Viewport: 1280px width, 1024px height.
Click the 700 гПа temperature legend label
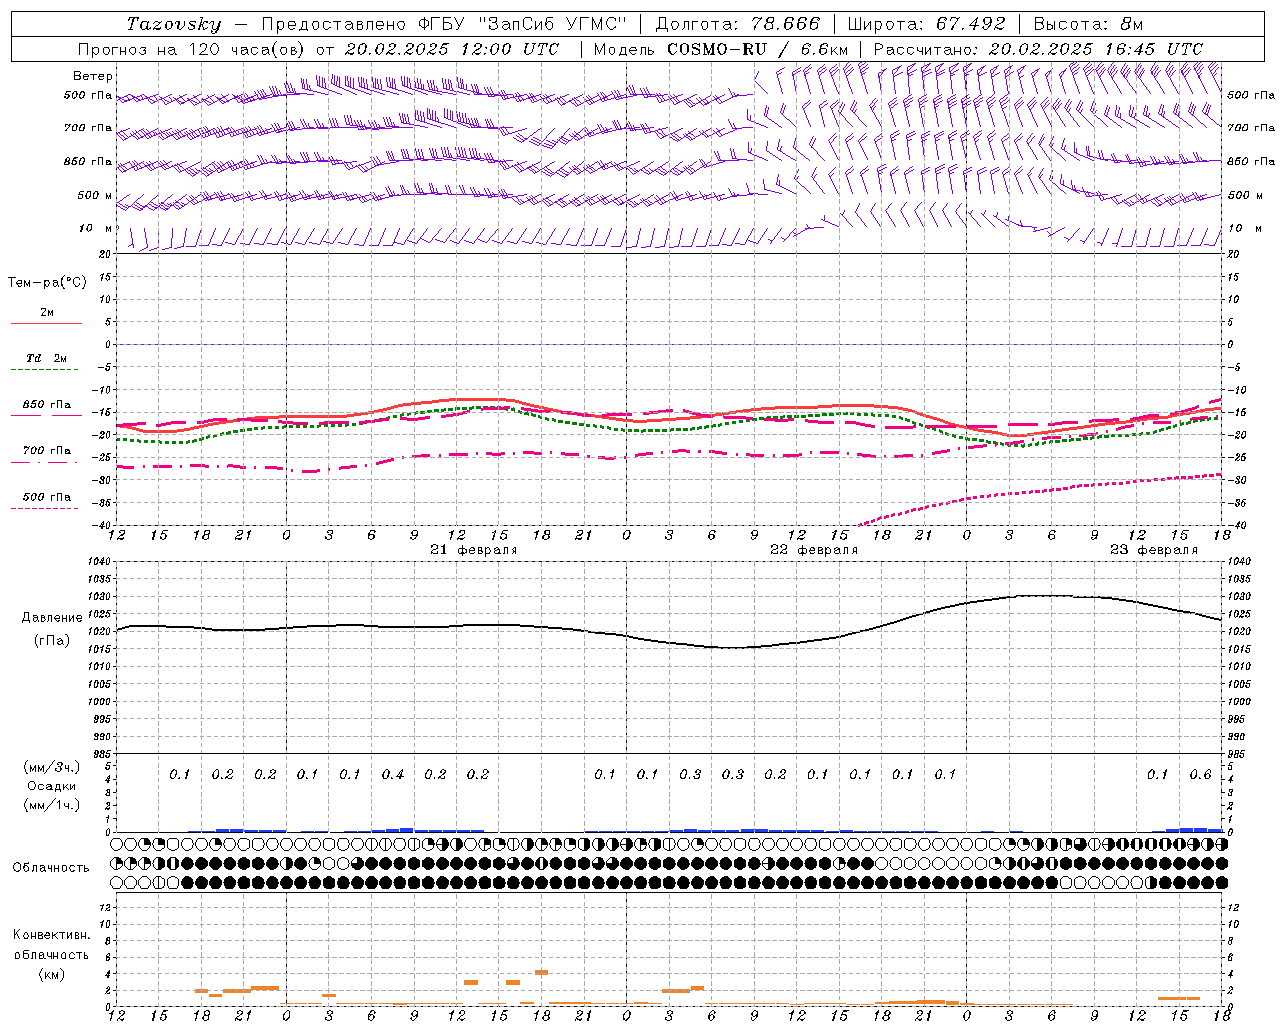tap(47, 451)
